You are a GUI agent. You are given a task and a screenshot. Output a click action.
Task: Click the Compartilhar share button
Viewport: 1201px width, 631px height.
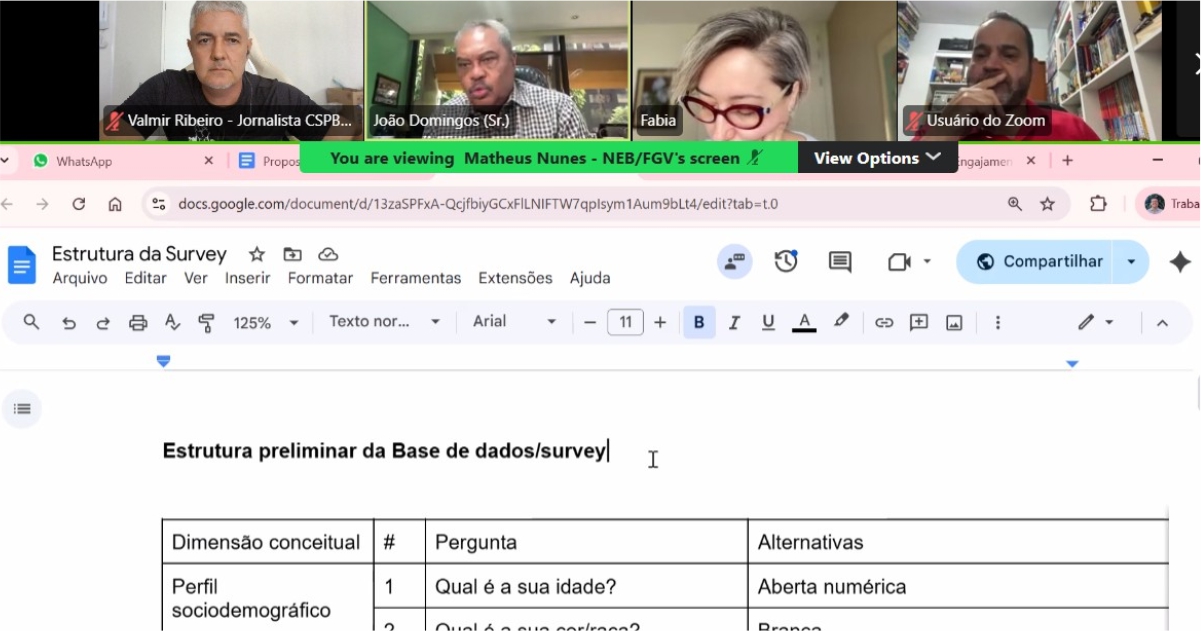[x=1039, y=261]
